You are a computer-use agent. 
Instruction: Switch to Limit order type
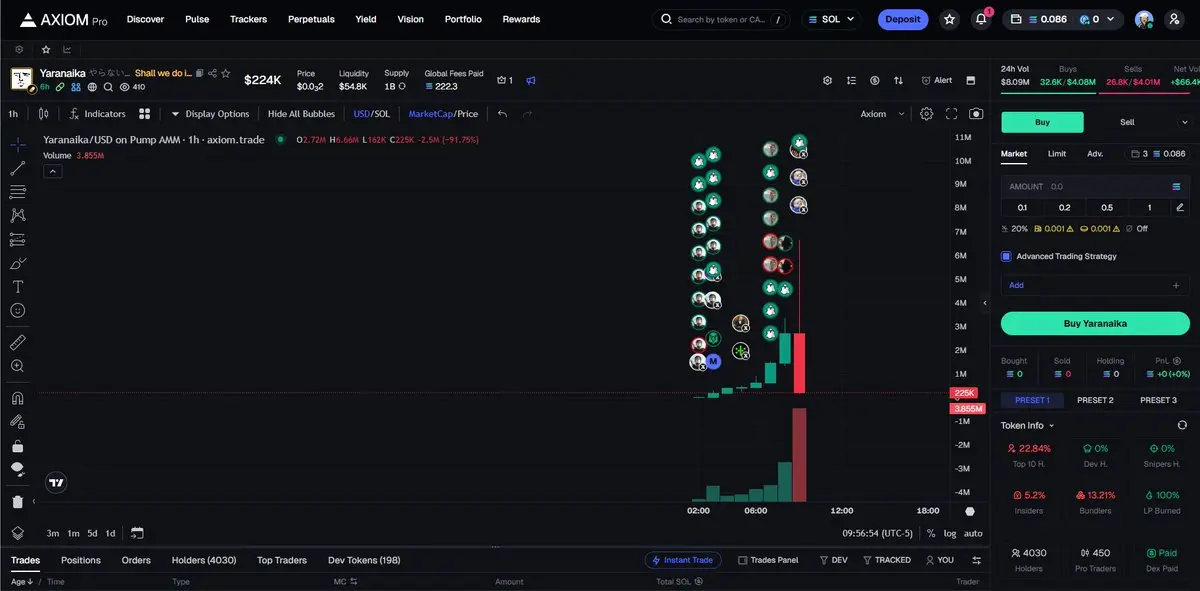click(1057, 154)
